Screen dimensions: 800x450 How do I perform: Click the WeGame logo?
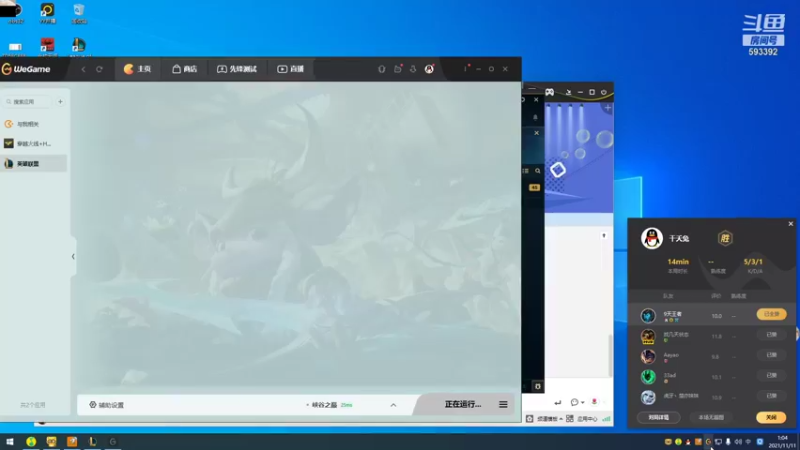(x=26, y=69)
